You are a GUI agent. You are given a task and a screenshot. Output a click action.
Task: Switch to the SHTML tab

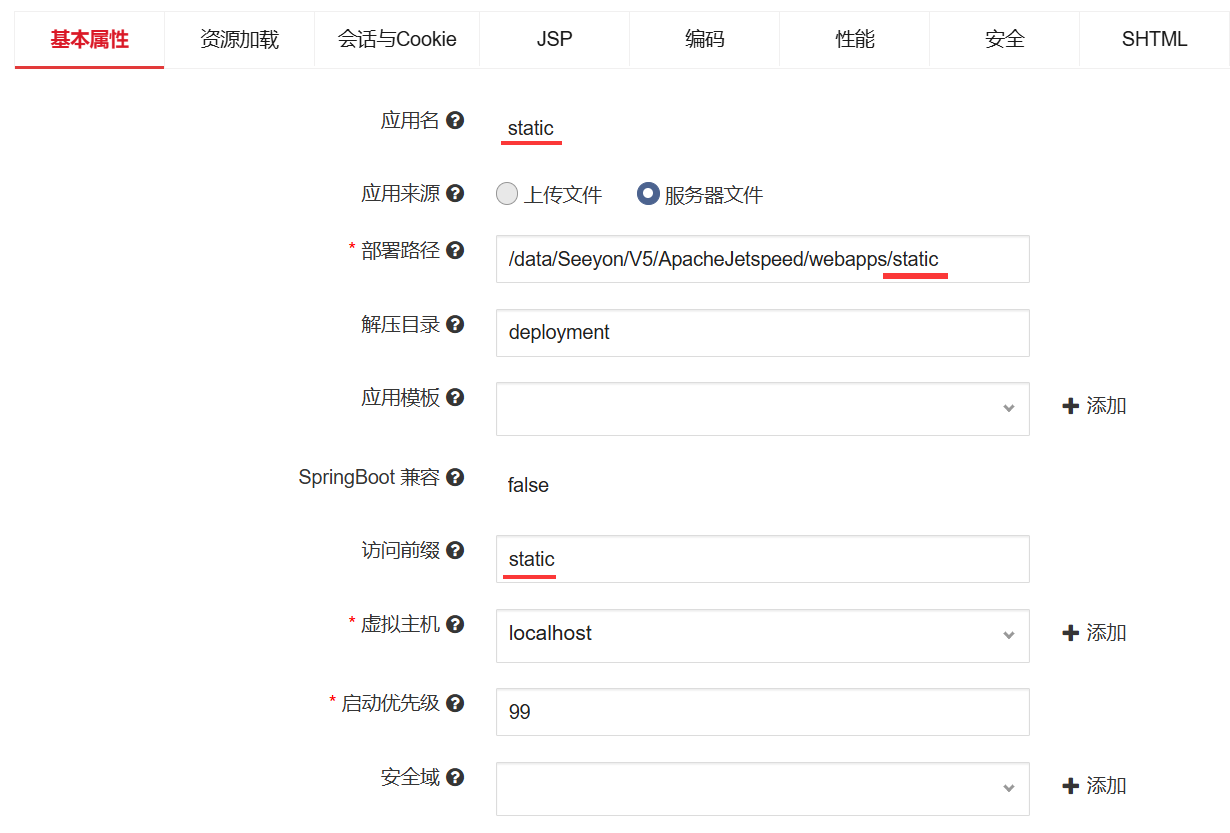click(x=1155, y=40)
